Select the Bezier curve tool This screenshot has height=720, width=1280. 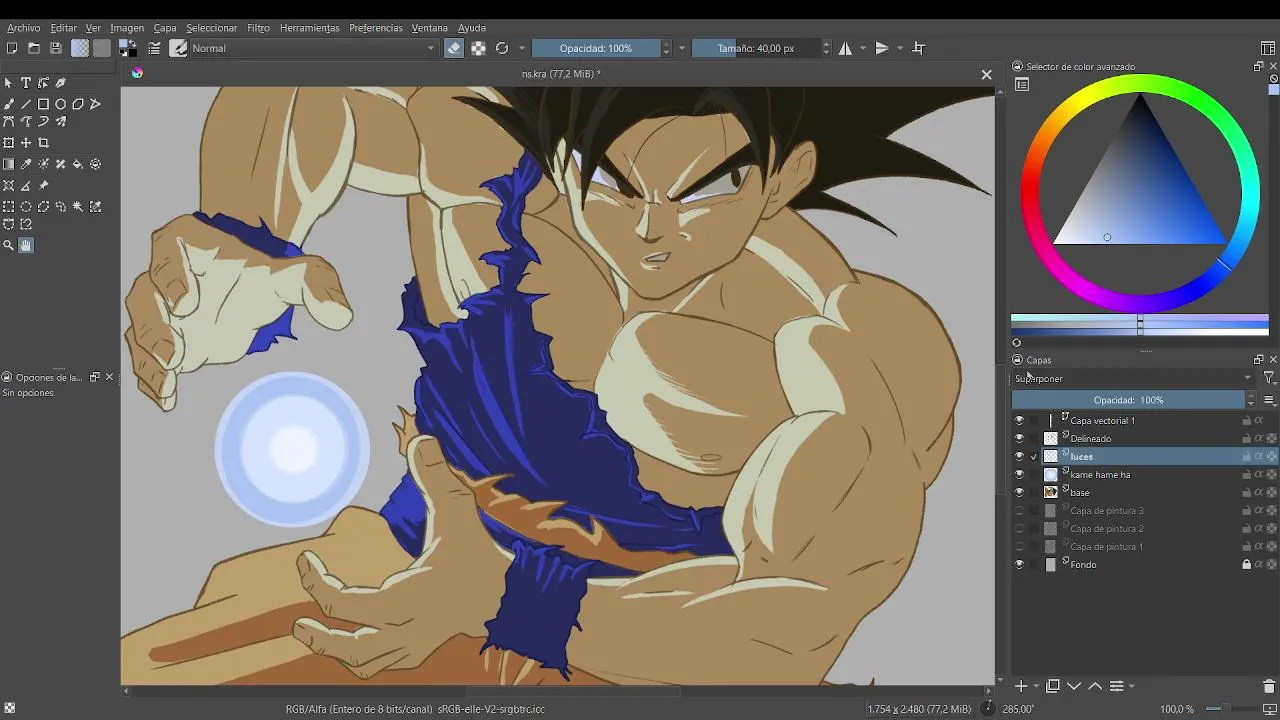pos(9,122)
